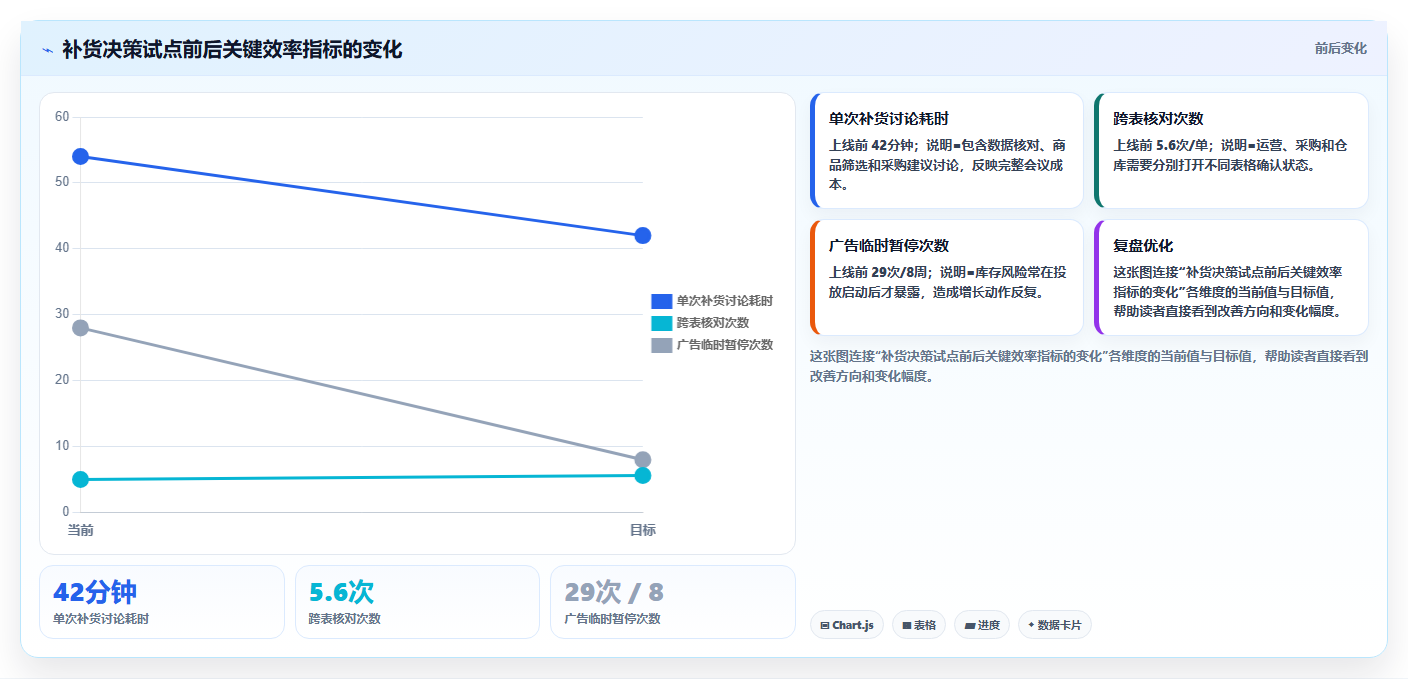Screen dimensions: 1408x679
Task: Click the Chart.js tag chip
Action: [x=846, y=625]
